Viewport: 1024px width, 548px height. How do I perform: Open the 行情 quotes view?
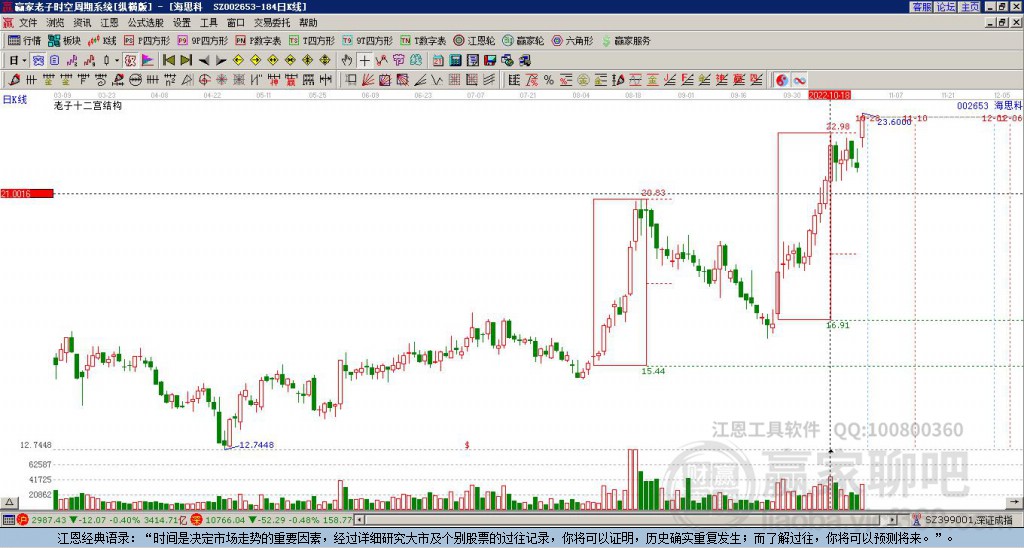click(x=25, y=40)
